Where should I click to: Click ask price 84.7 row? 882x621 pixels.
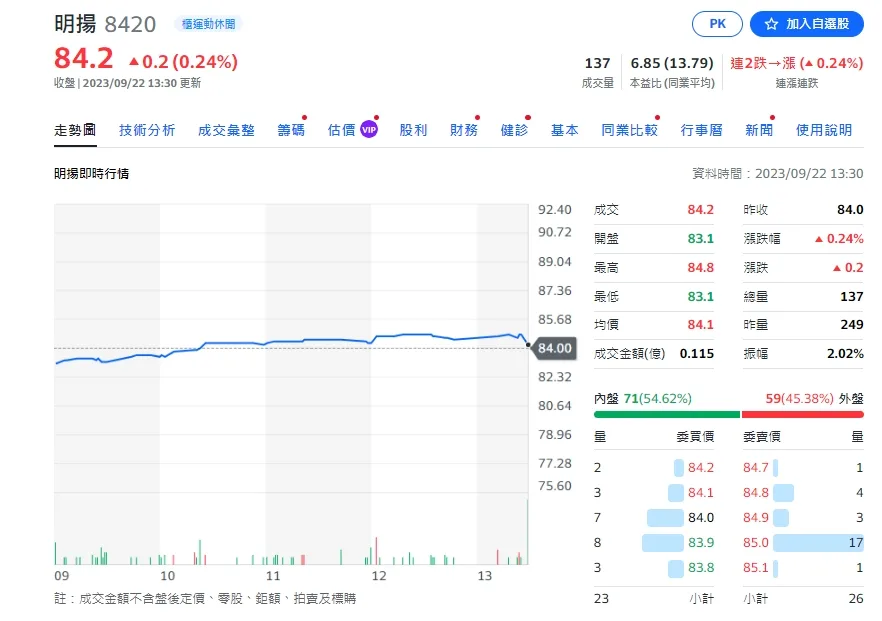click(803, 467)
